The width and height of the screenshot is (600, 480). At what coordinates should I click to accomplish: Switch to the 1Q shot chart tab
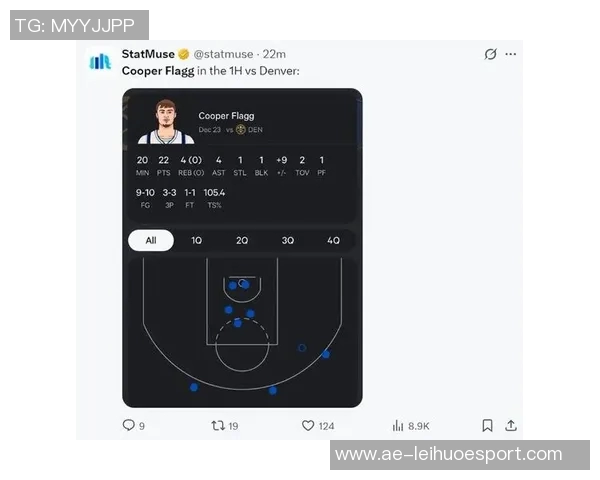pyautogui.click(x=196, y=240)
